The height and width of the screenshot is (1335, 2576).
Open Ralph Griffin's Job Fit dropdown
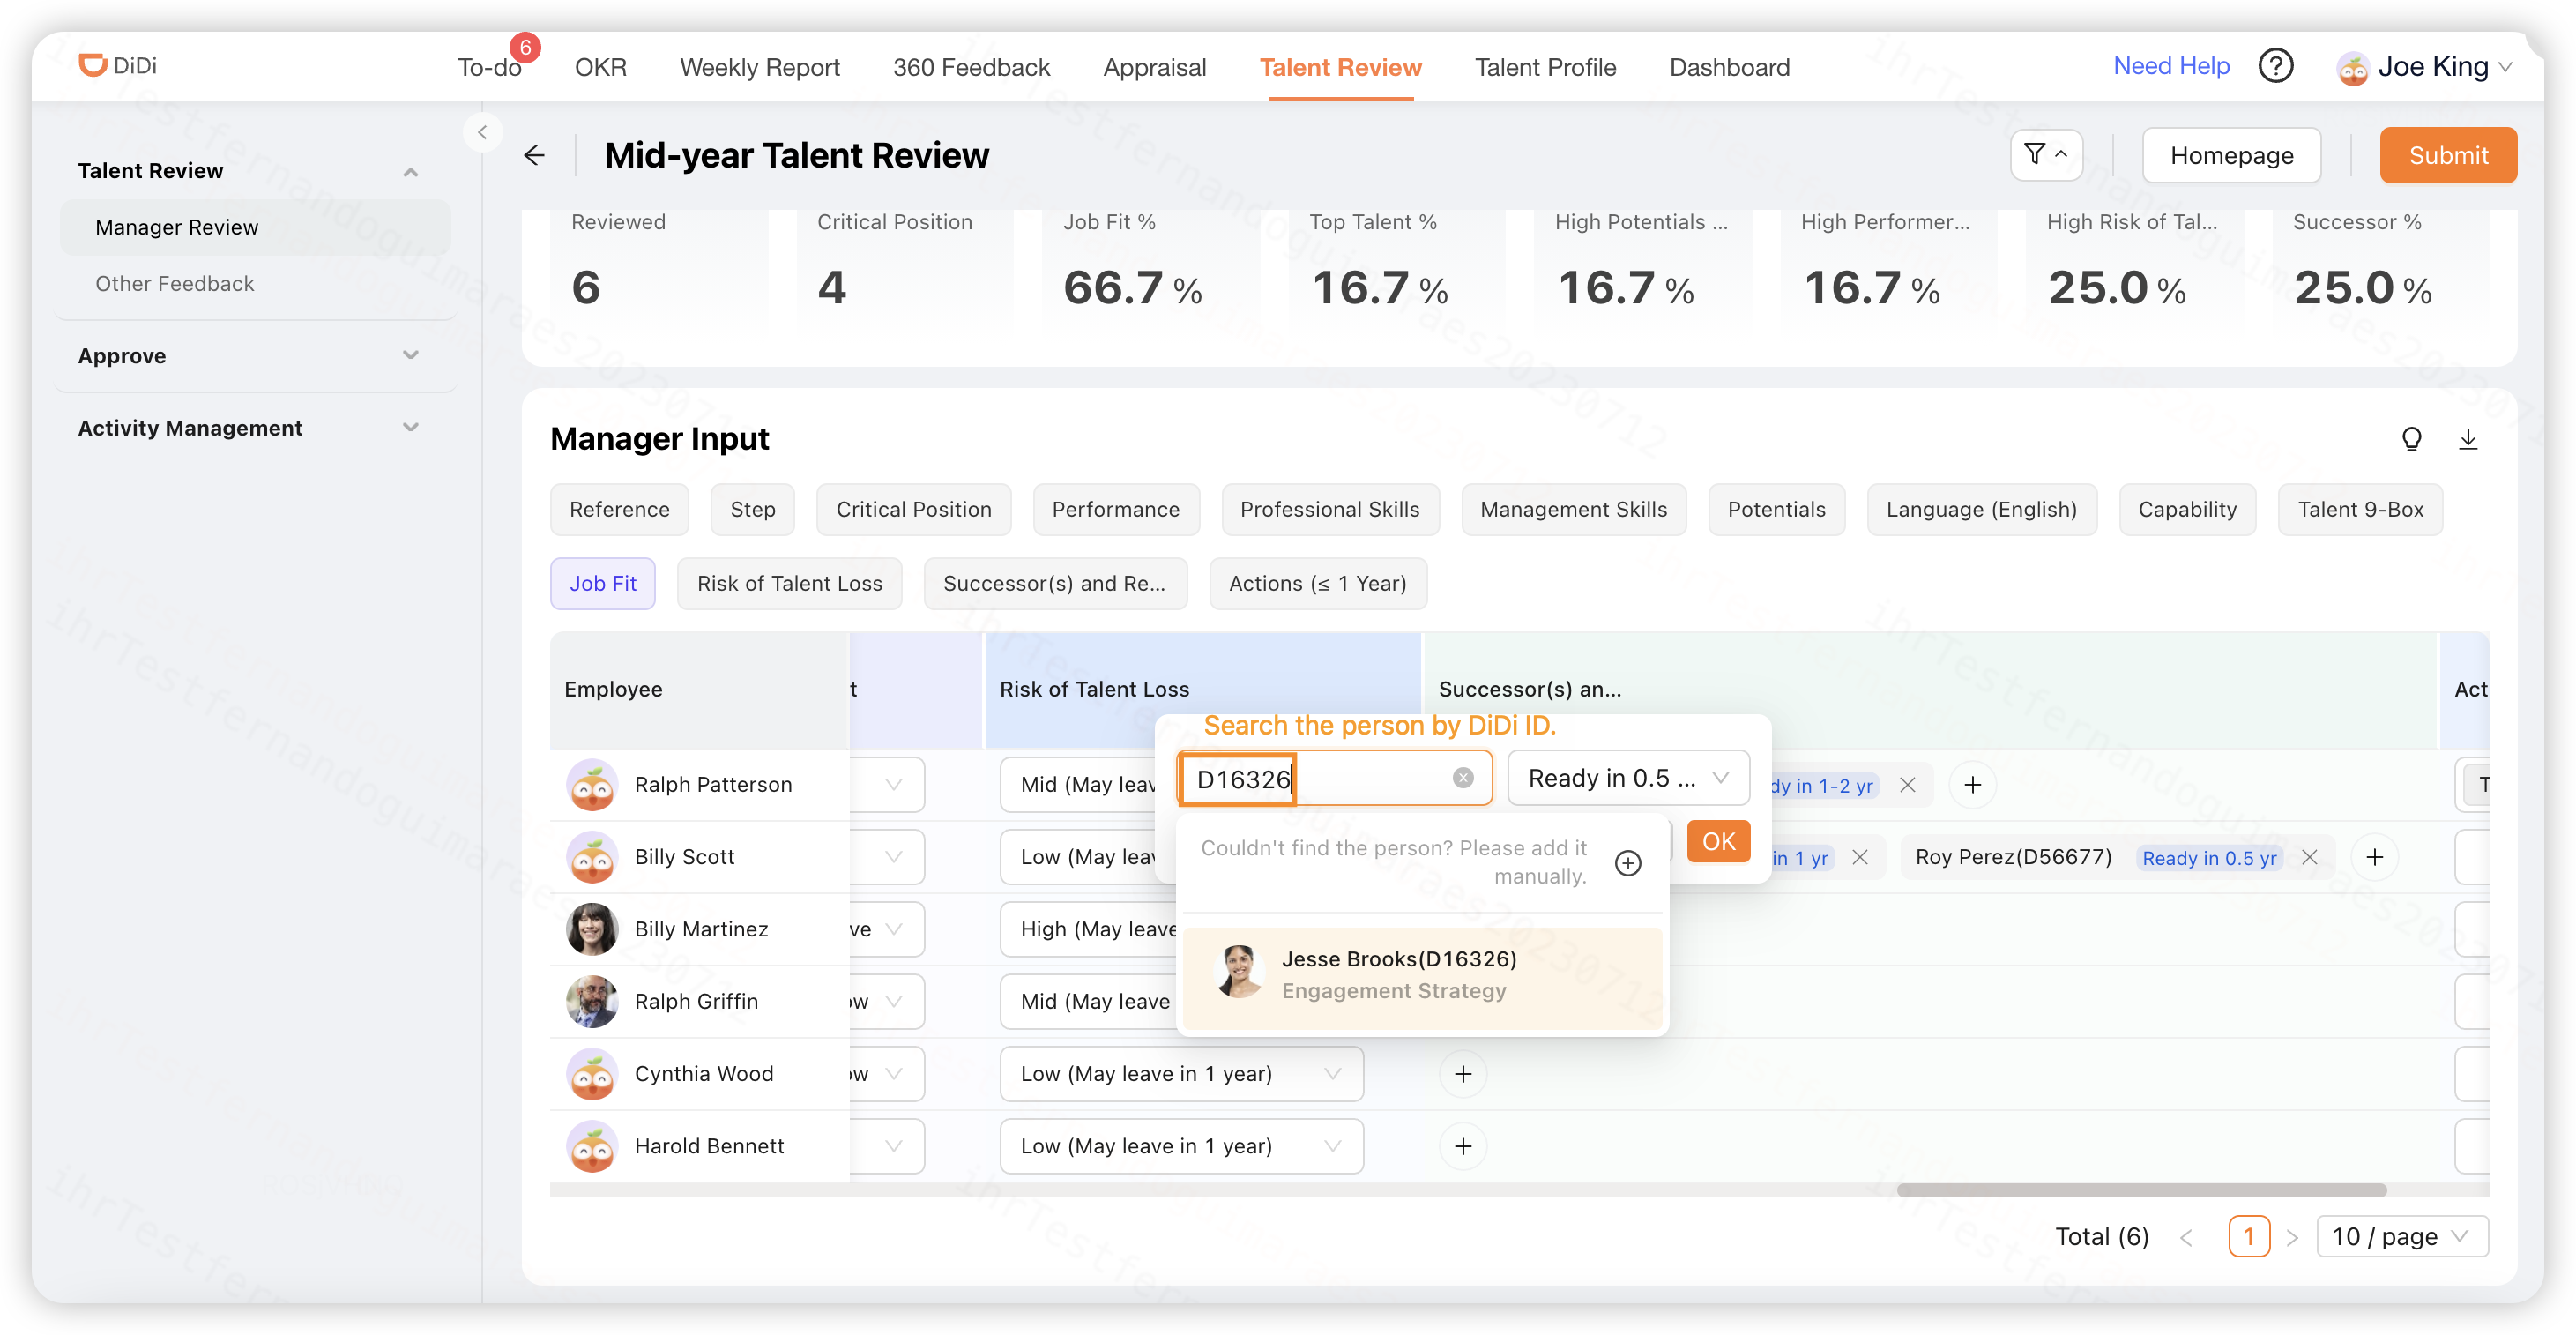(886, 1001)
